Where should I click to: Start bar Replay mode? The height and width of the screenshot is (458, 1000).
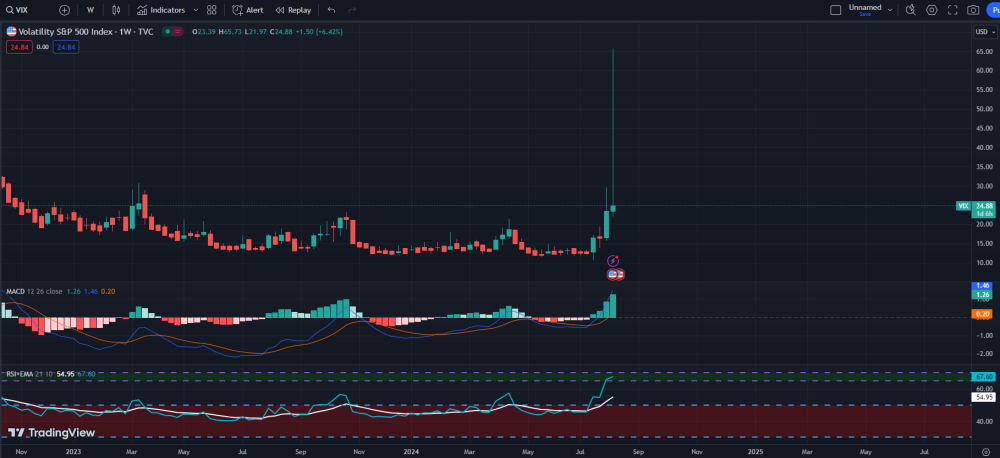pos(293,10)
